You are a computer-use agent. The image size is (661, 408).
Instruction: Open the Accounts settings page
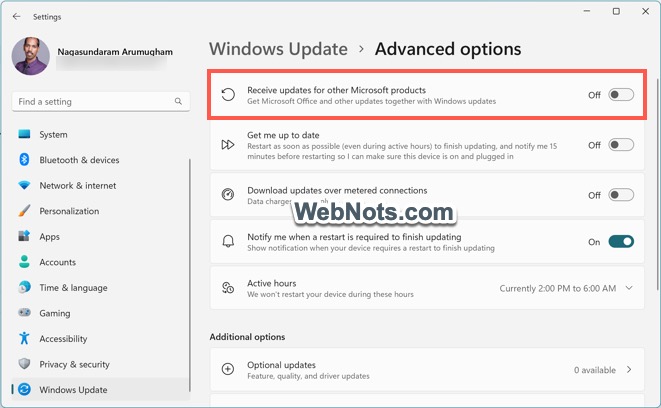coord(57,262)
